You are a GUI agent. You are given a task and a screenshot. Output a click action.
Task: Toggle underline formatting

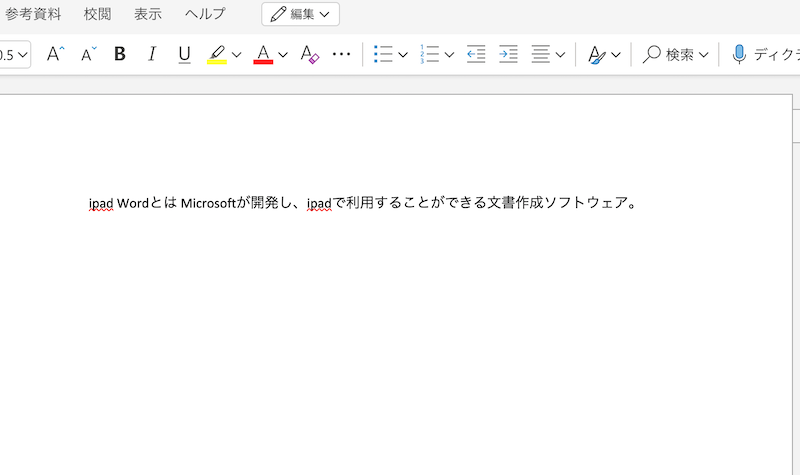[184, 54]
